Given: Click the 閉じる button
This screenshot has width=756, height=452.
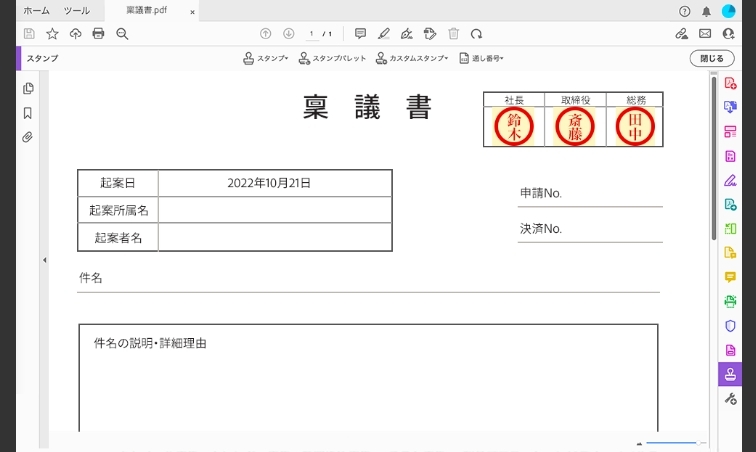Looking at the screenshot, I should (x=712, y=58).
